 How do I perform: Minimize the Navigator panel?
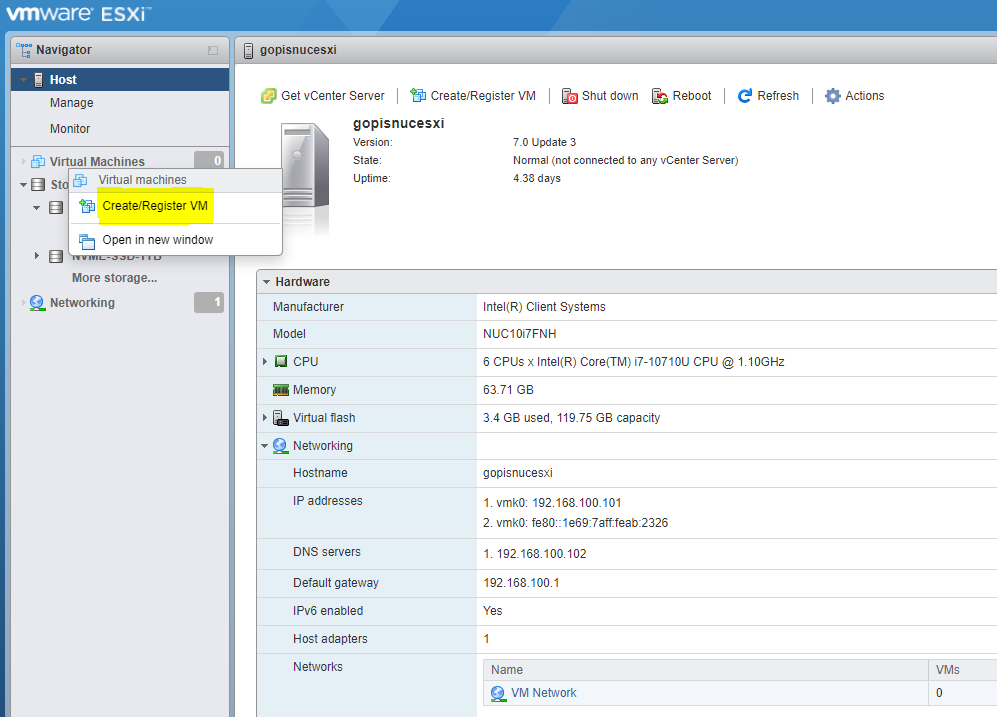coord(213,50)
